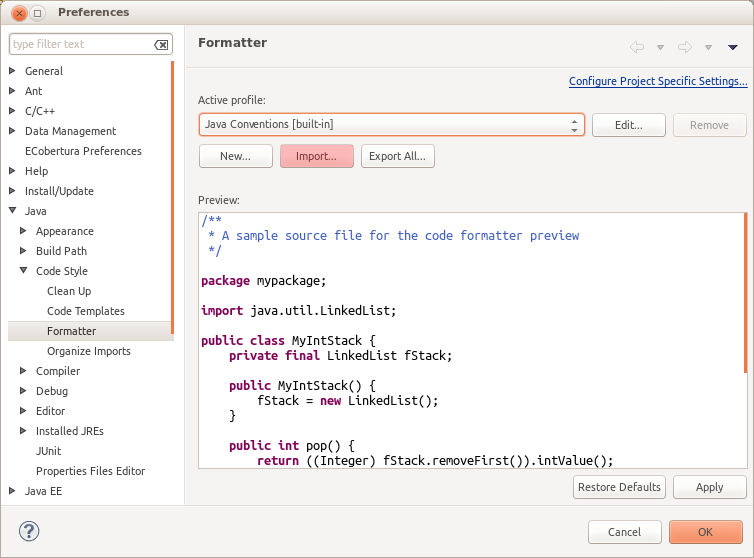Select the Data Management label
The width and height of the screenshot is (754, 558).
70,131
